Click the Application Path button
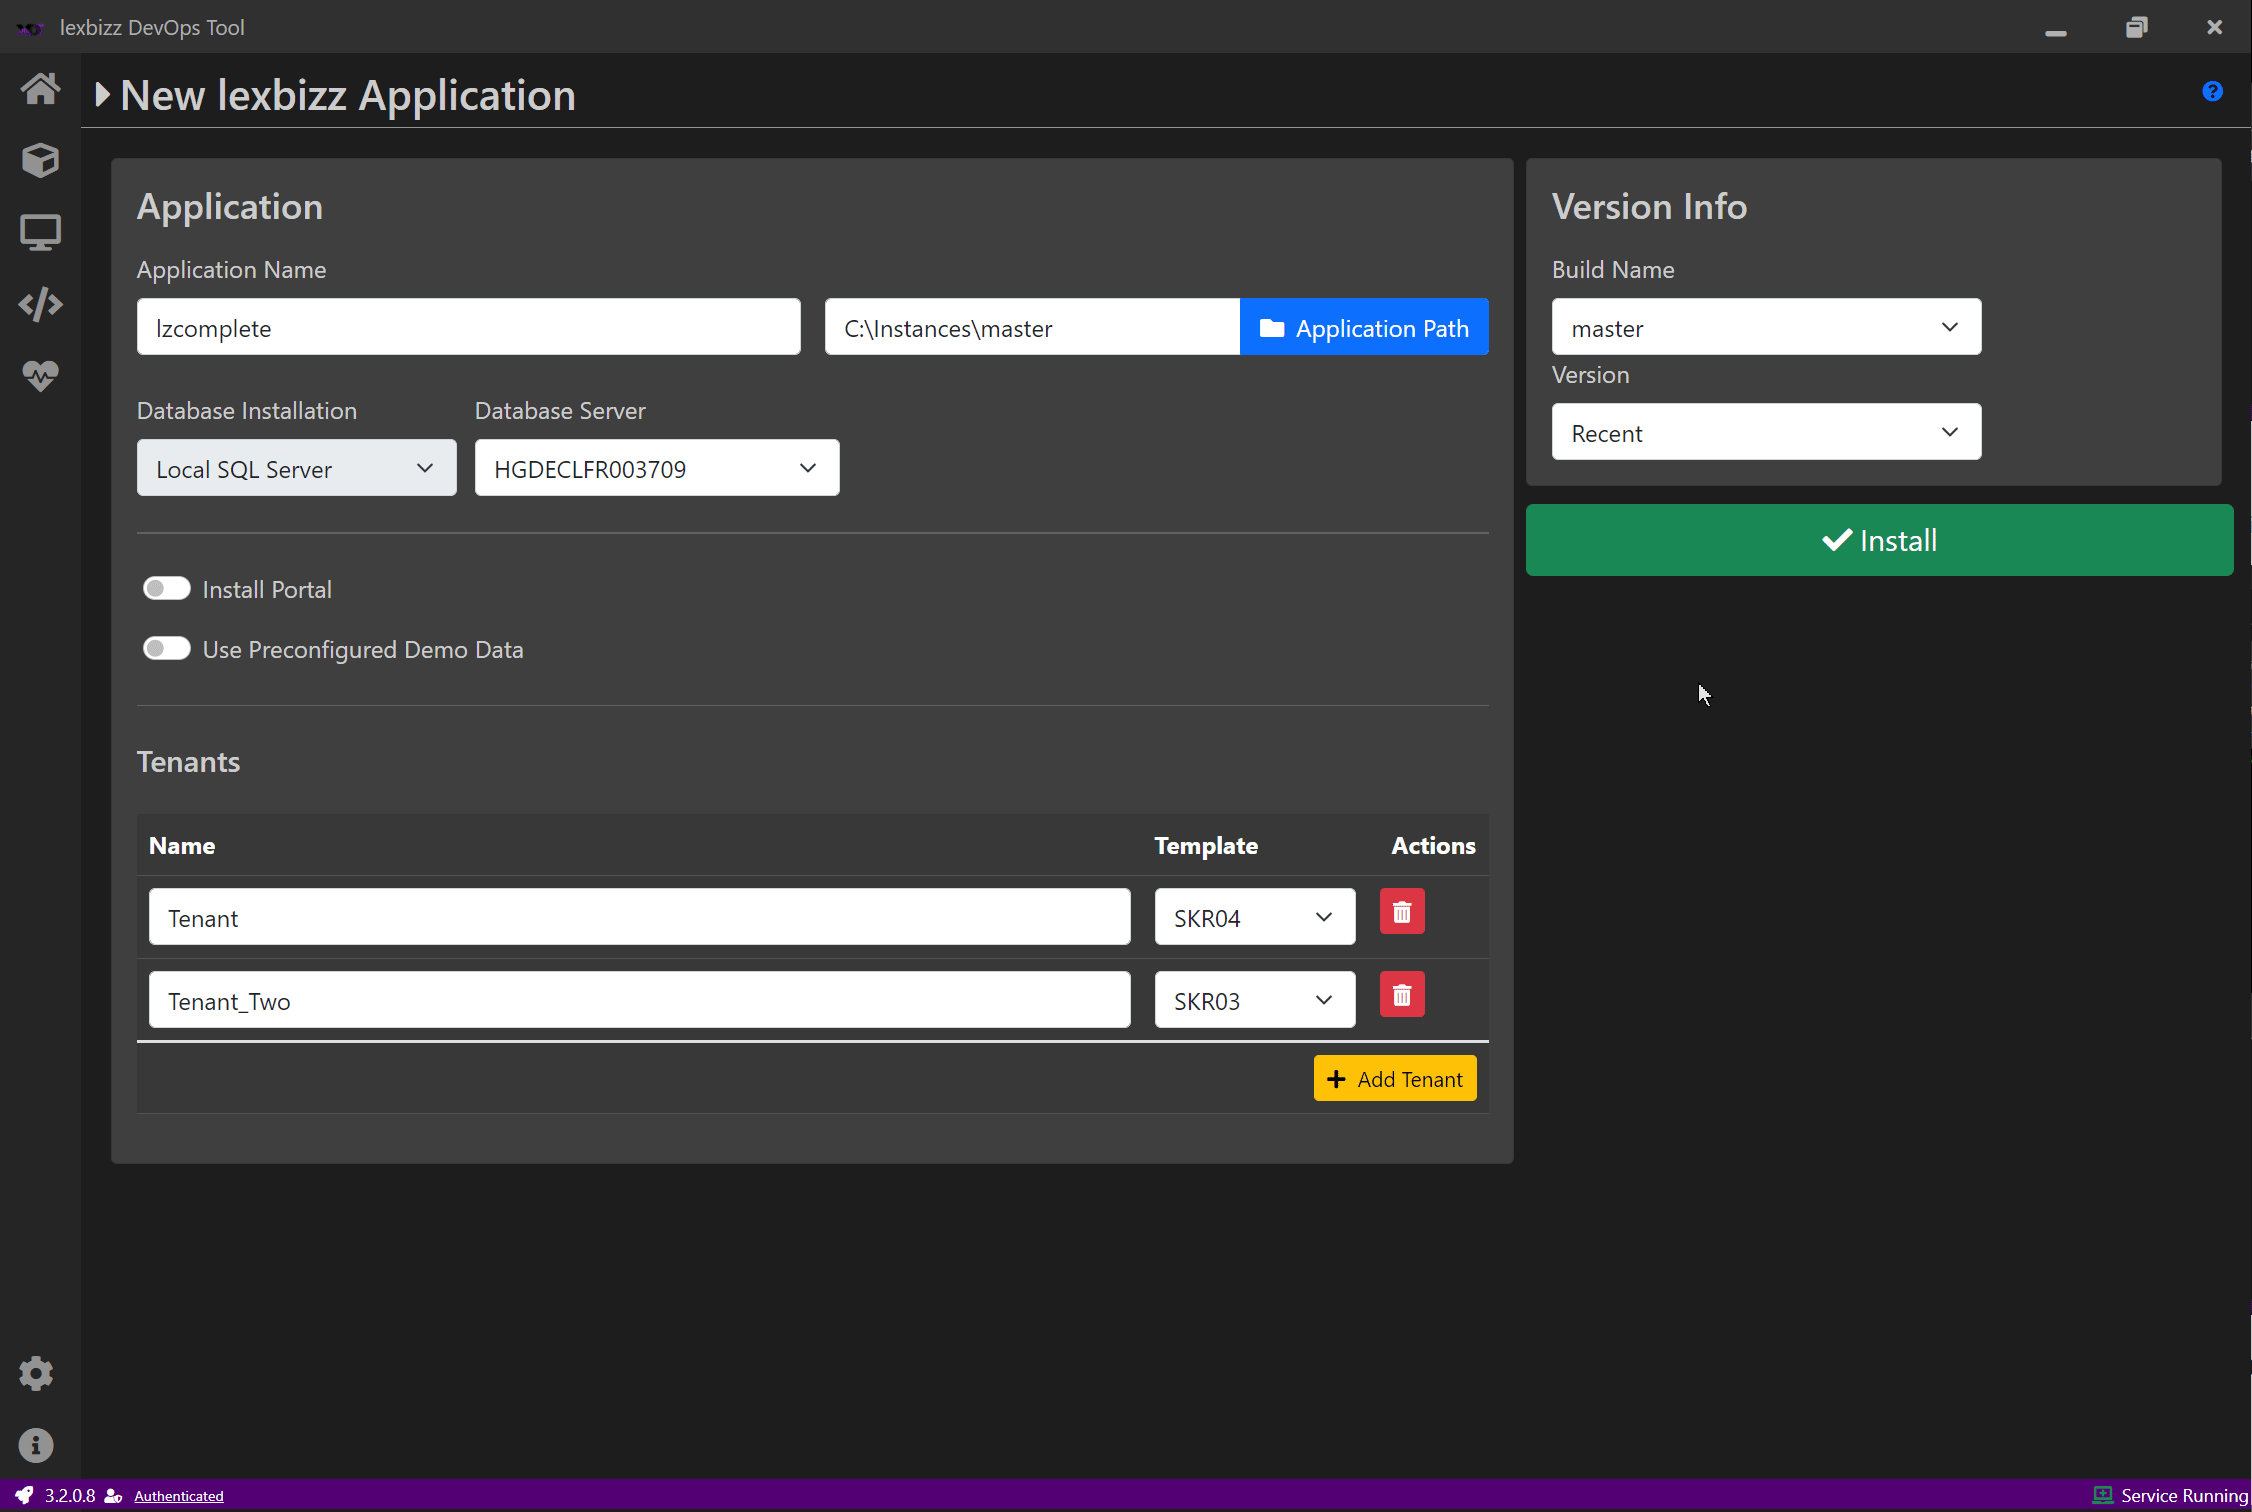 point(1364,327)
